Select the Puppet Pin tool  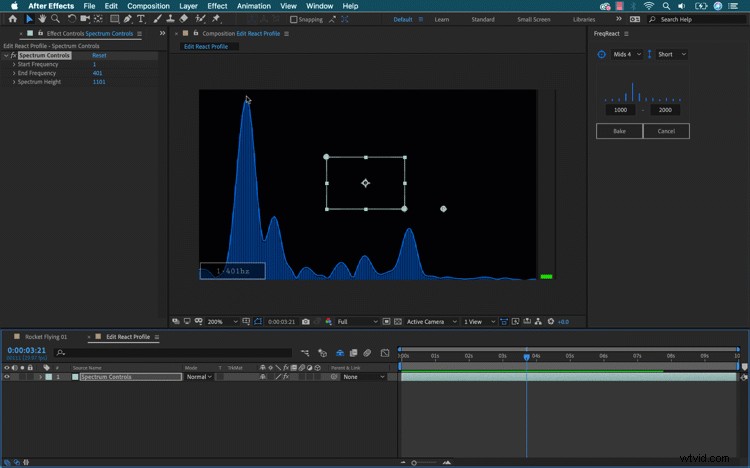coord(216,19)
